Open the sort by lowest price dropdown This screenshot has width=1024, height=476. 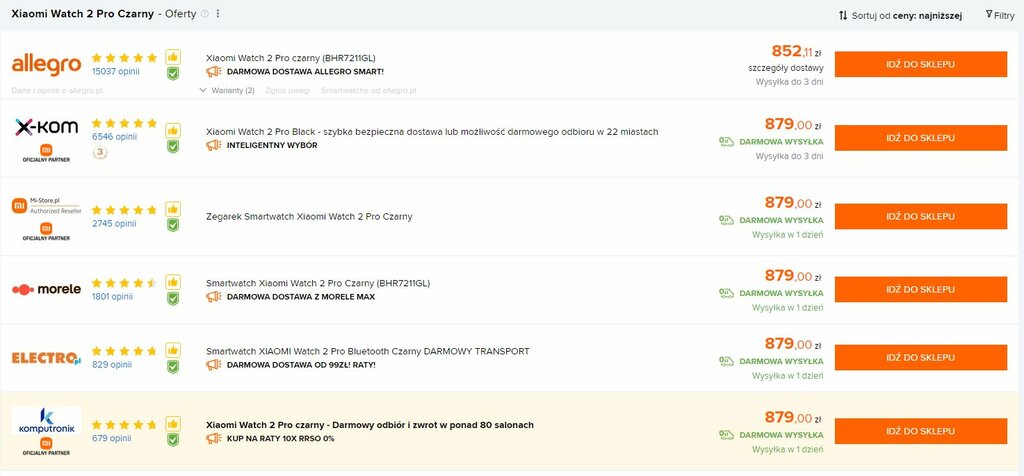901,16
